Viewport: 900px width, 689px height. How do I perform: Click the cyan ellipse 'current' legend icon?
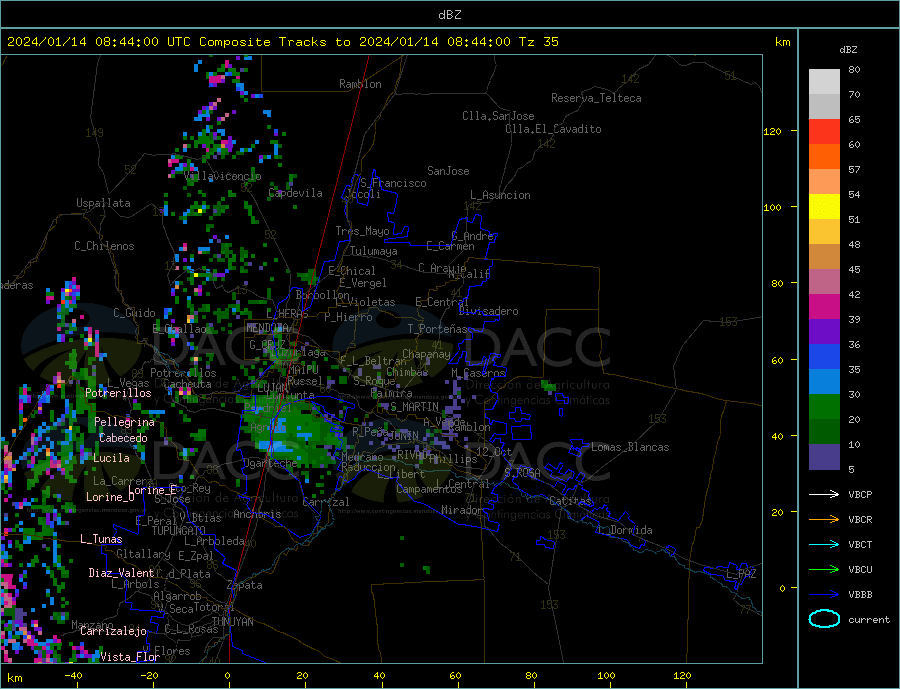click(x=824, y=619)
